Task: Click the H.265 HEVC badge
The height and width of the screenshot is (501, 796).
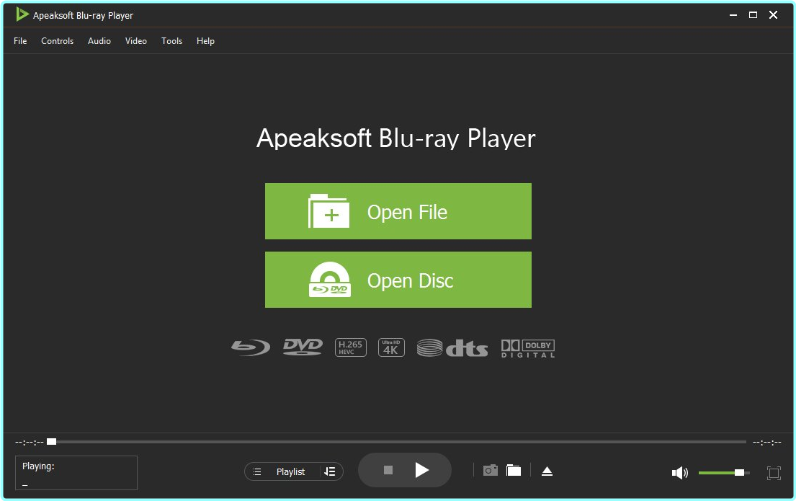Action: [x=351, y=348]
